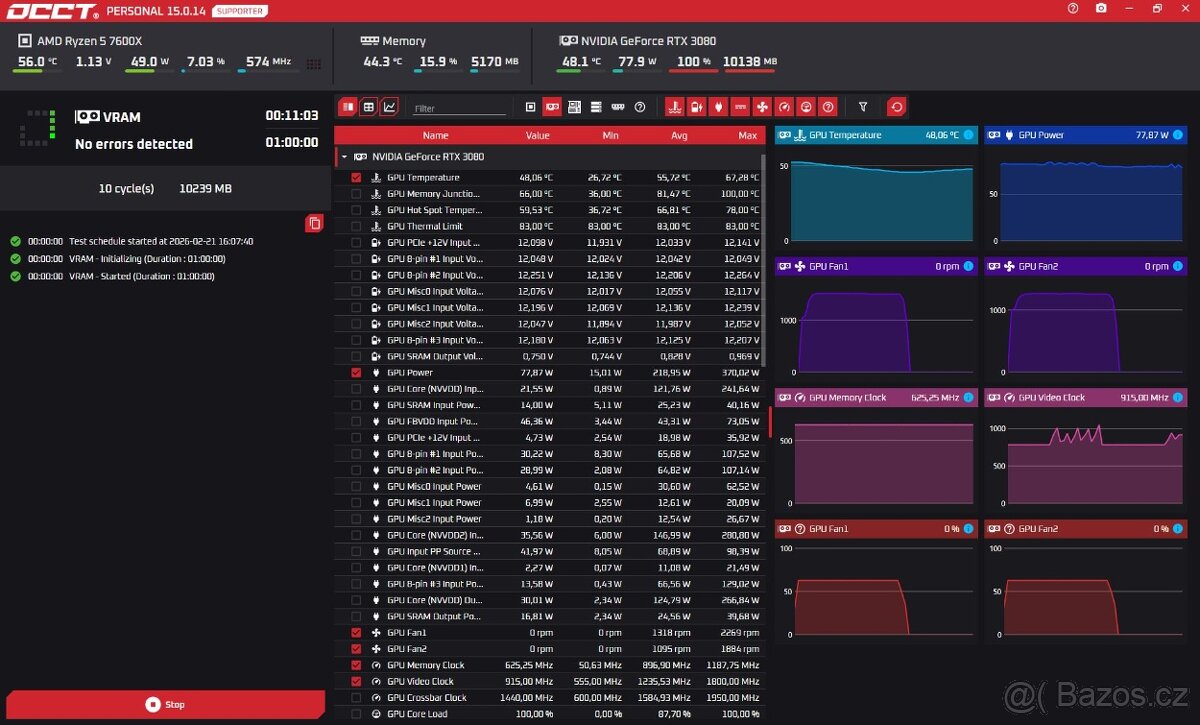Screen dimensions: 1200x725
Task: Reset monitoring statistics with the refresh icon
Action: pos(897,107)
